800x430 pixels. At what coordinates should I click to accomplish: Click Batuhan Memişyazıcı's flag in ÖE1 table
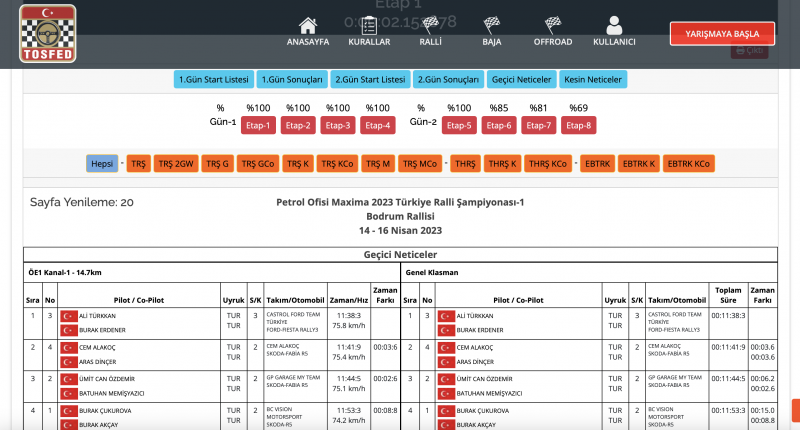pos(69,394)
